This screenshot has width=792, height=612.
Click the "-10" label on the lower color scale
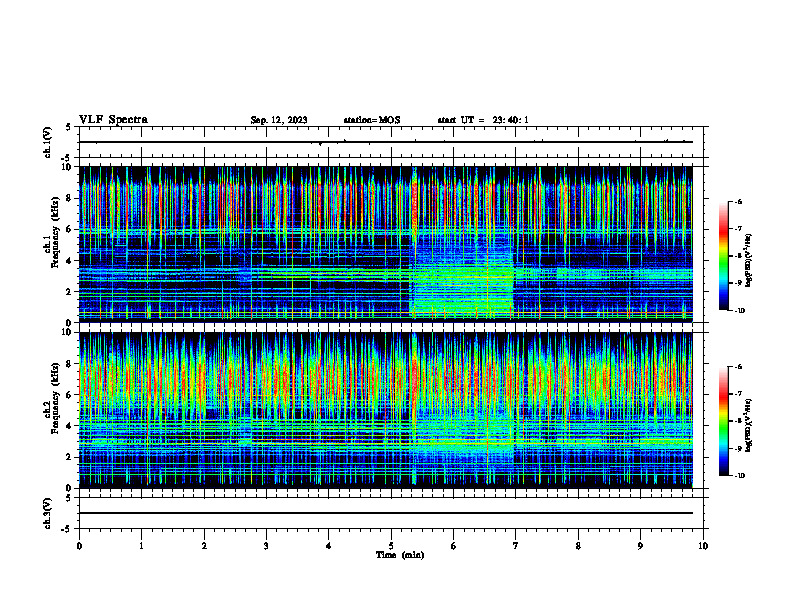739,476
